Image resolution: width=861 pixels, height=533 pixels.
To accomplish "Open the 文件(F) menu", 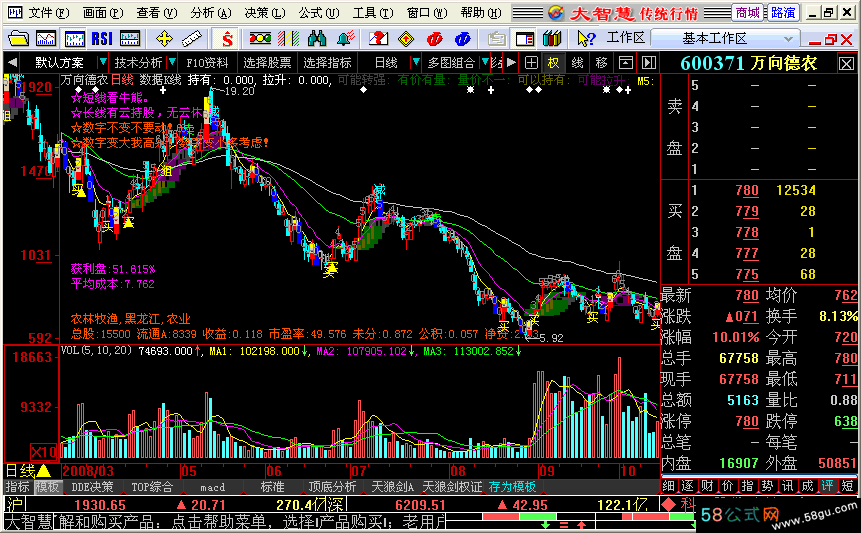I will coord(48,13).
